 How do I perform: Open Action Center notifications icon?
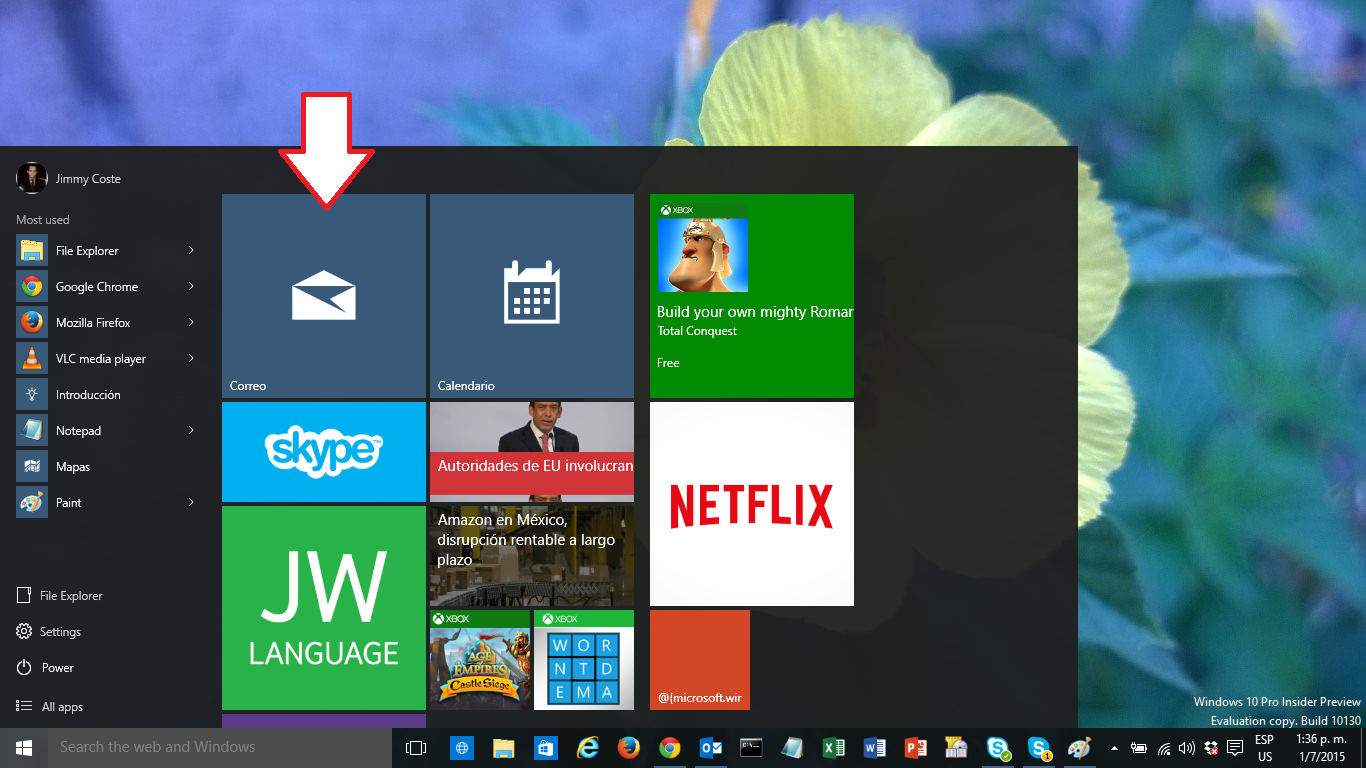1235,748
